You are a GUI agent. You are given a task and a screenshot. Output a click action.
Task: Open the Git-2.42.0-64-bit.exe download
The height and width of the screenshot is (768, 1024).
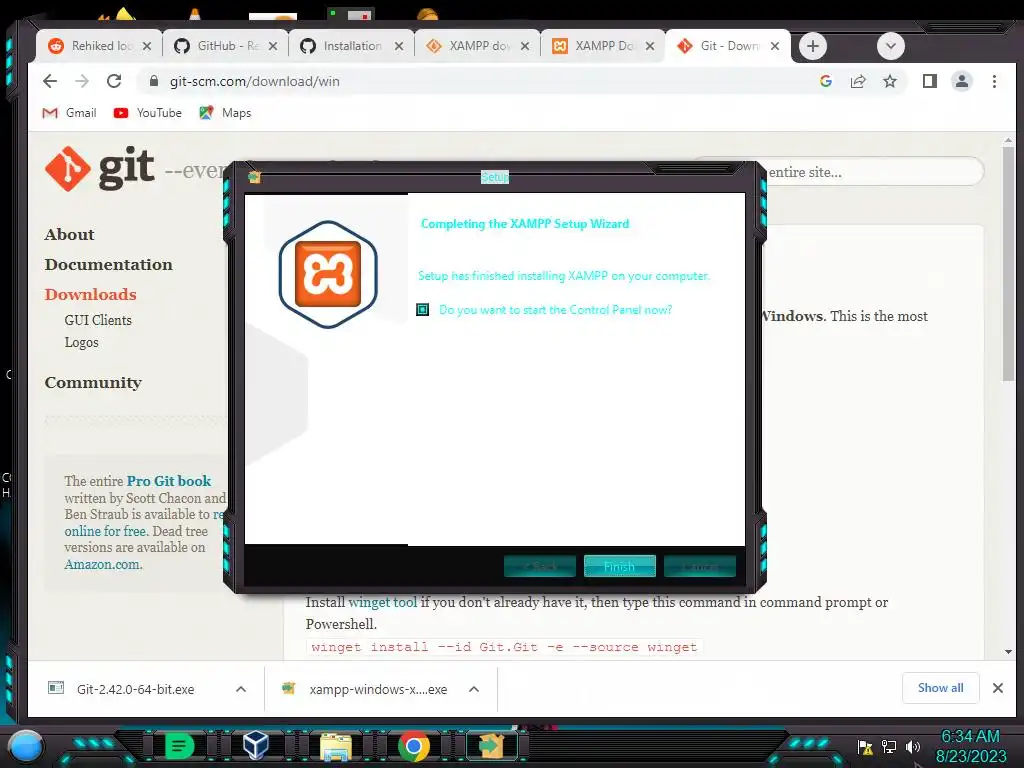pyautogui.click(x=135, y=689)
